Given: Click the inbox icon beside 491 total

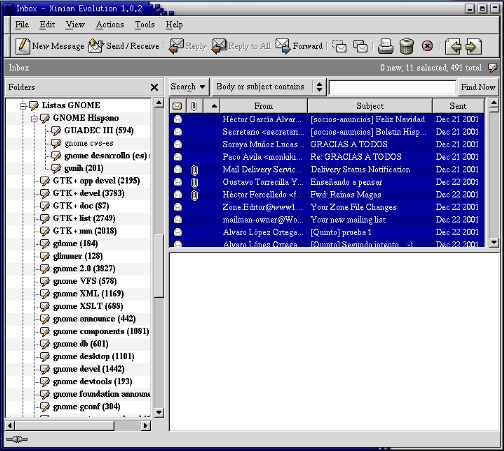Looking at the screenshot, I should click(492, 68).
